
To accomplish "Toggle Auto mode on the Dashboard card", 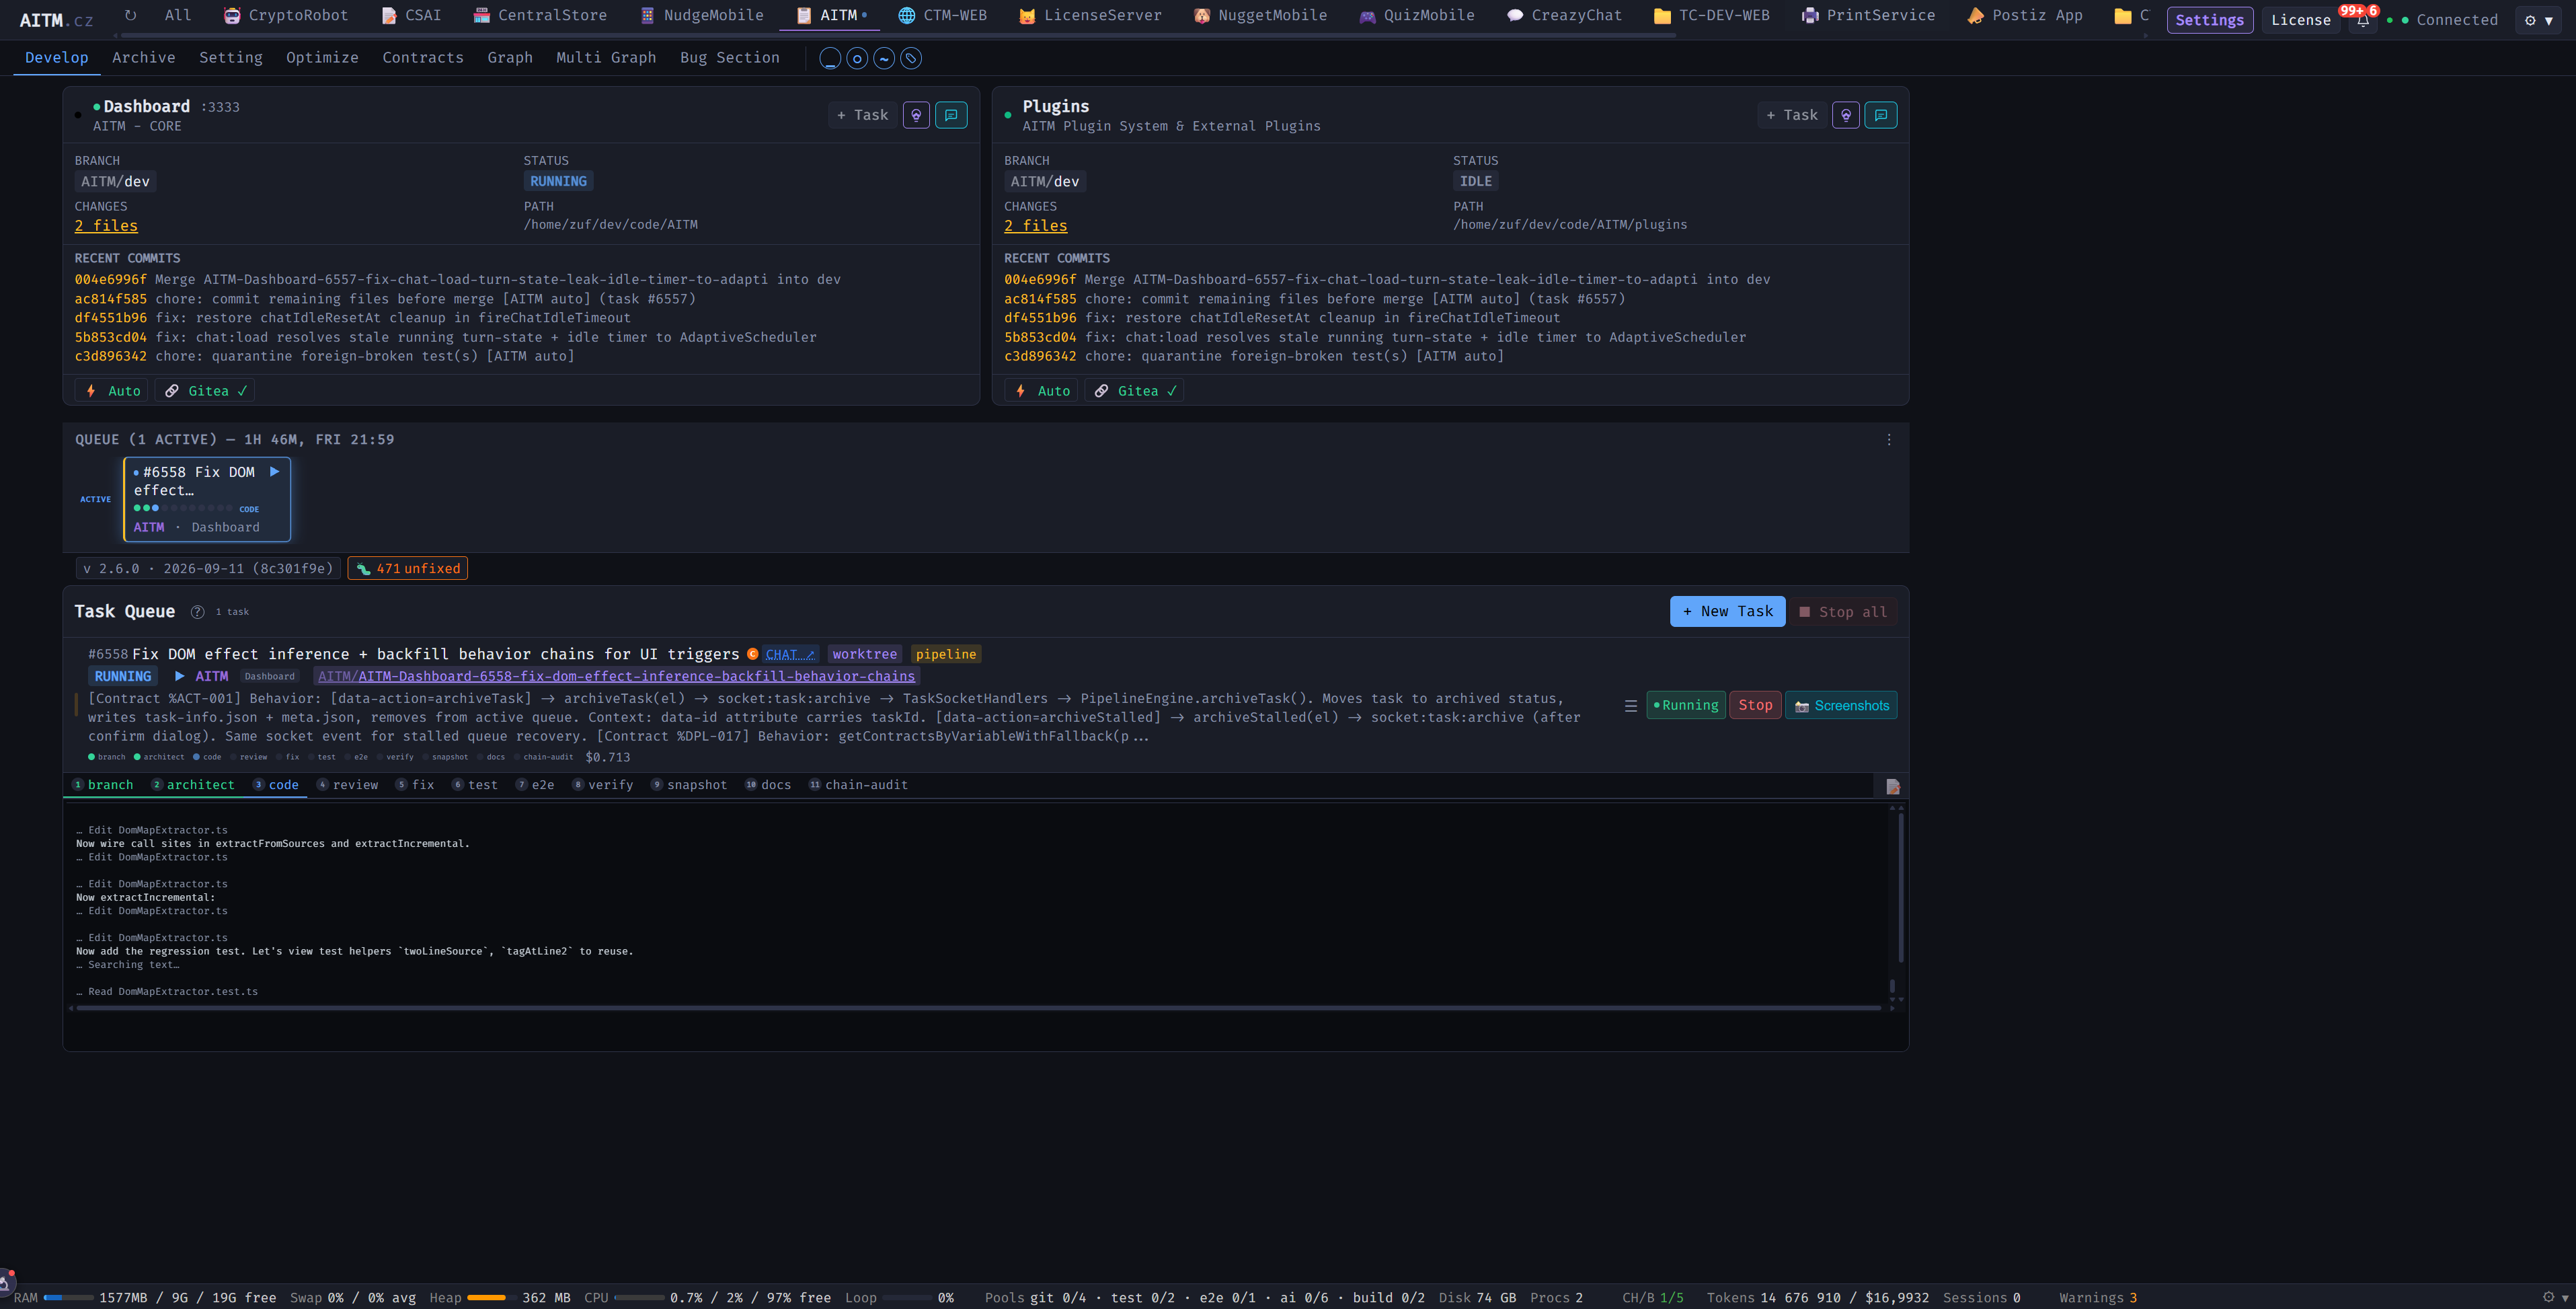I will pos(112,391).
